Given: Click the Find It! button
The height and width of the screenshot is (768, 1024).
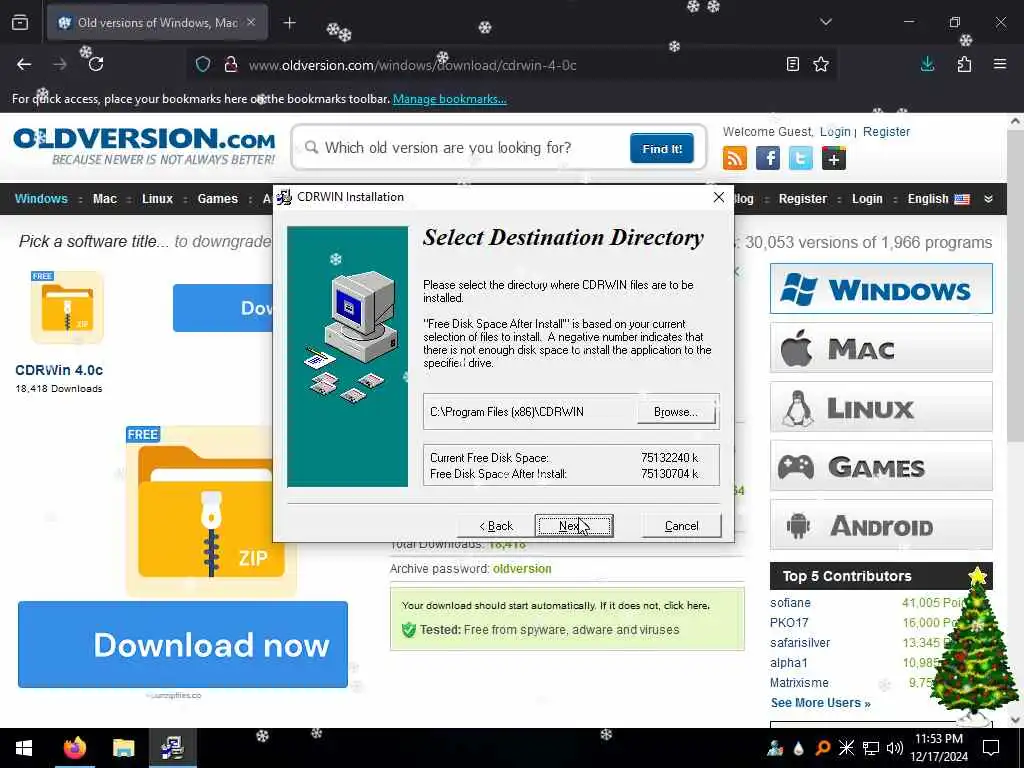Looking at the screenshot, I should click(662, 149).
